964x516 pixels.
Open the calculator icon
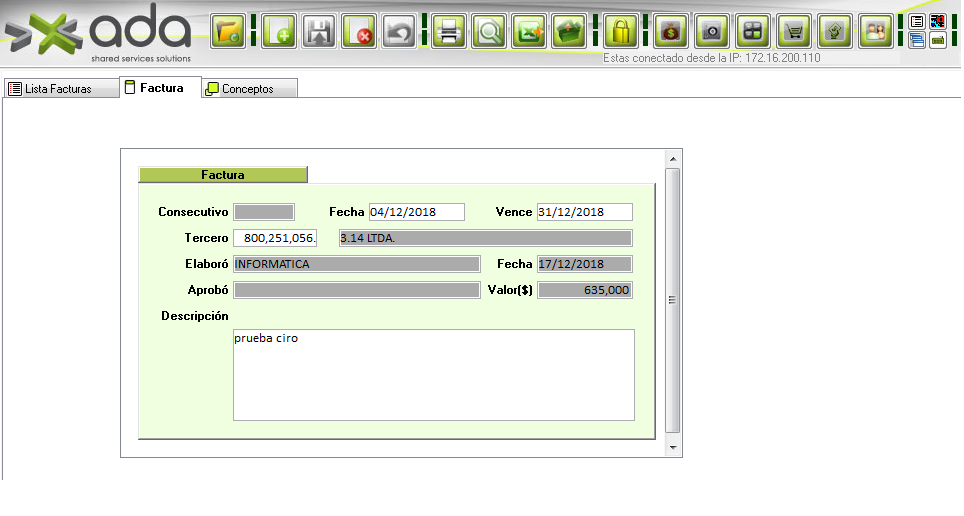pos(753,31)
